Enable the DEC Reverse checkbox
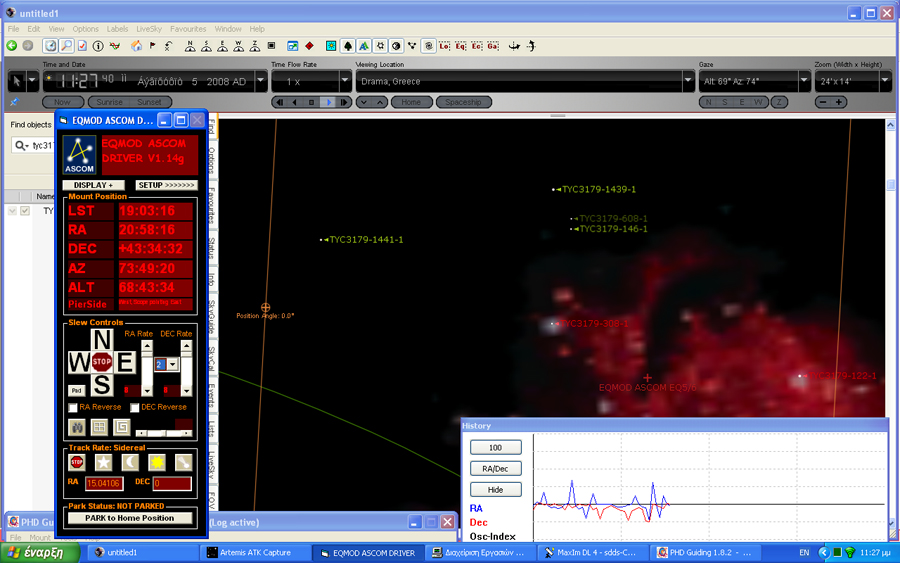Image resolution: width=900 pixels, height=563 pixels. coord(134,407)
